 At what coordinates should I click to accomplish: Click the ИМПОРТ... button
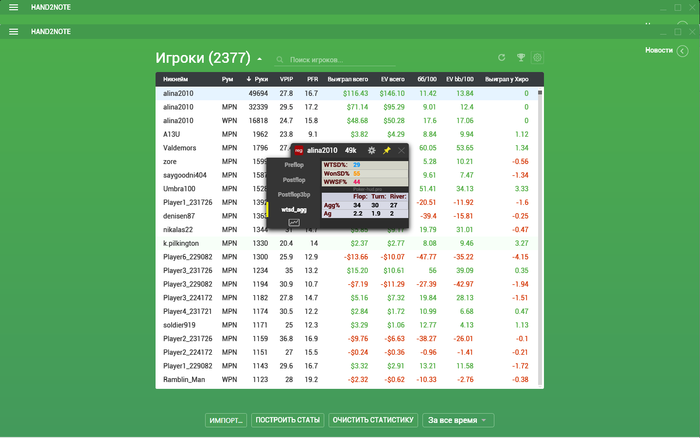226,420
